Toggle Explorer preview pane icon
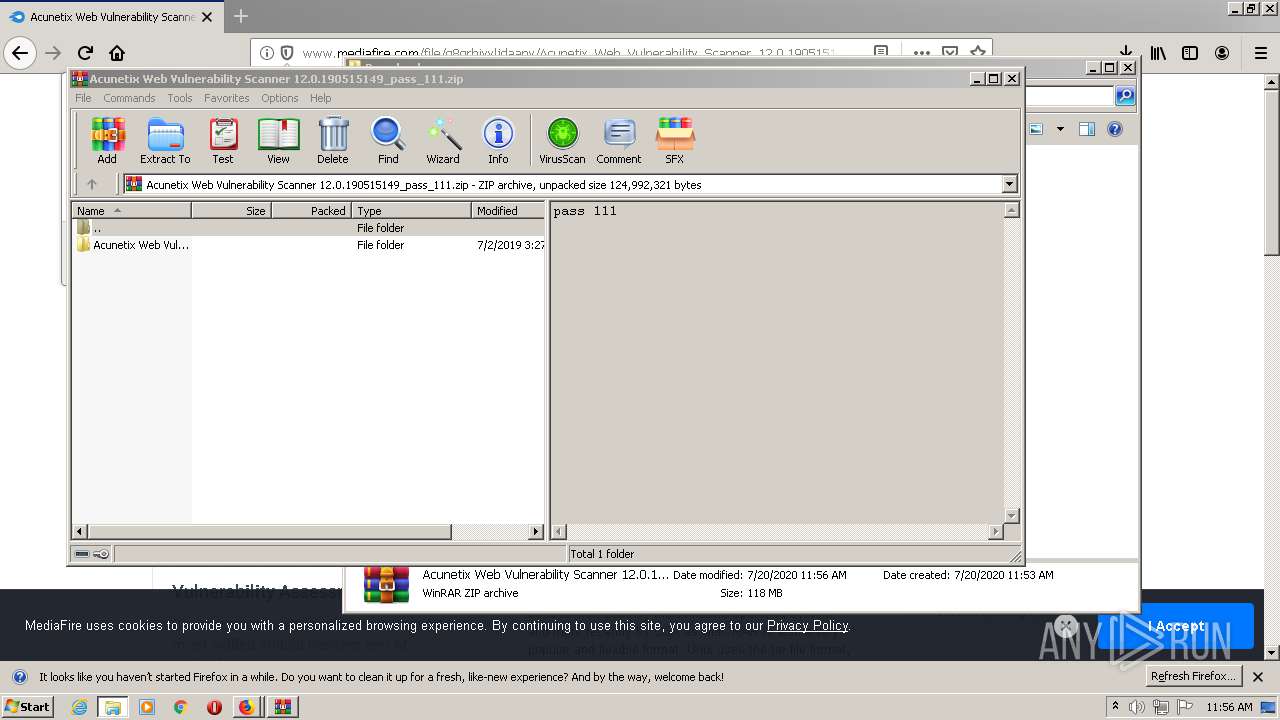This screenshot has width=1280, height=720. click(1087, 129)
